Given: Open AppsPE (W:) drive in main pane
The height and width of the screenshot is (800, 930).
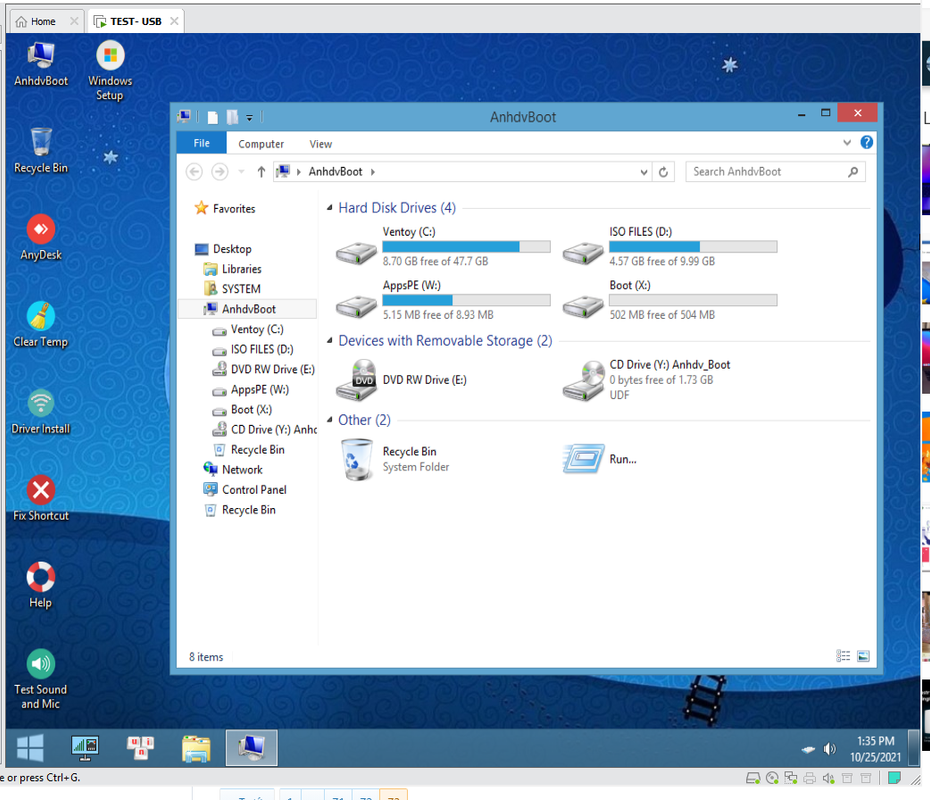Looking at the screenshot, I should pos(443,300).
